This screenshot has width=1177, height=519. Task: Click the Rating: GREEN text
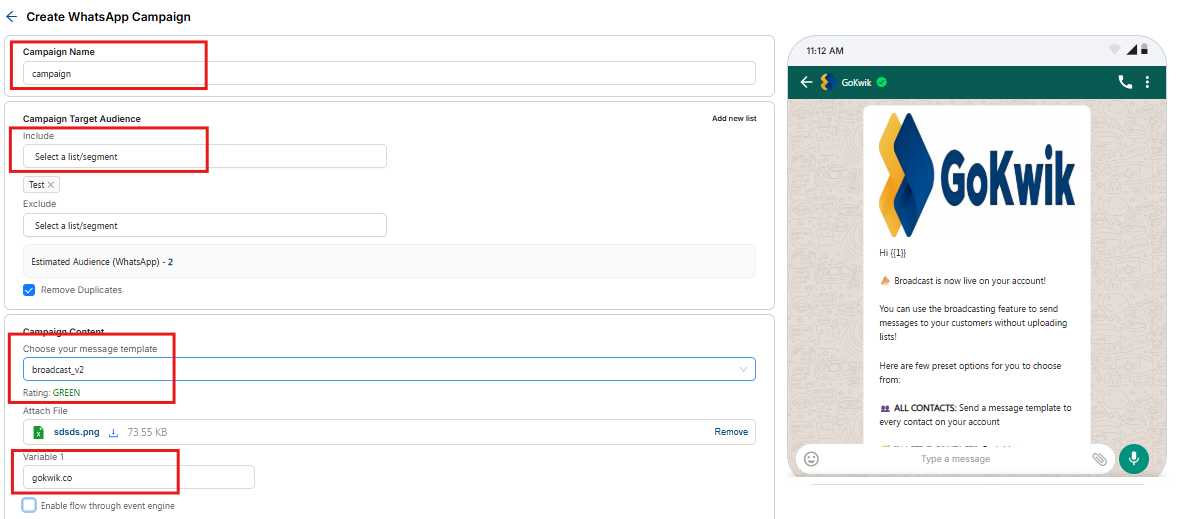tap(52, 392)
